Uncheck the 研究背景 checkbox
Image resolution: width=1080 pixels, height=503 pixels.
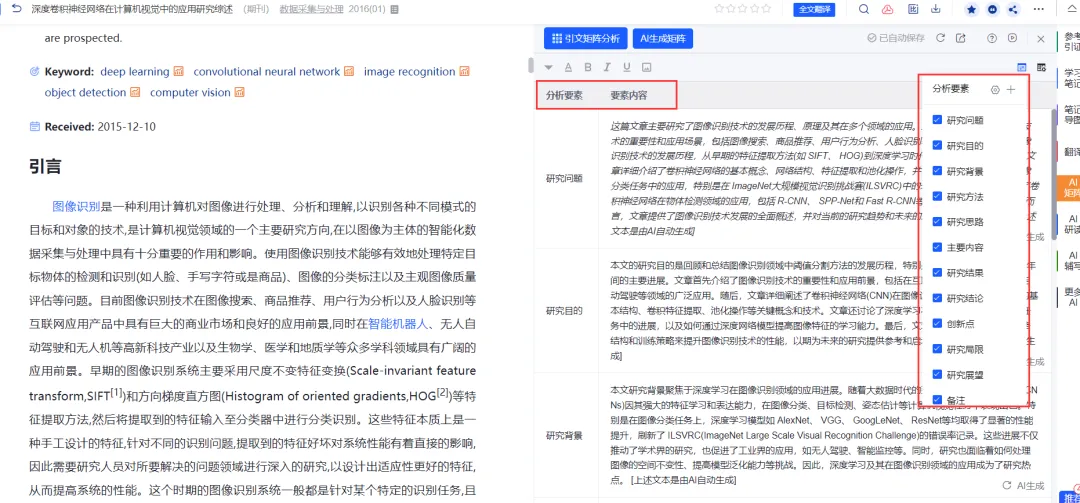coord(937,171)
